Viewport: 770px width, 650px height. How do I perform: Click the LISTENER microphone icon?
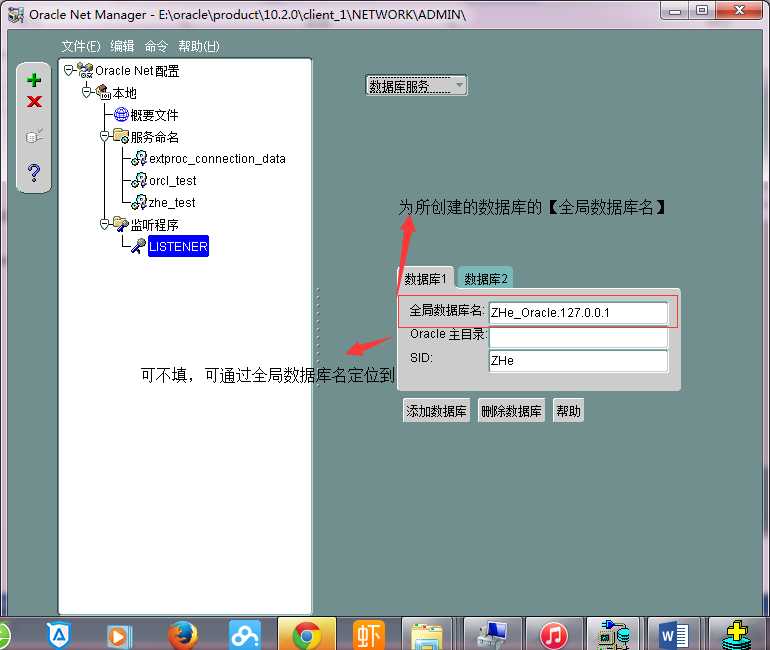coord(138,246)
